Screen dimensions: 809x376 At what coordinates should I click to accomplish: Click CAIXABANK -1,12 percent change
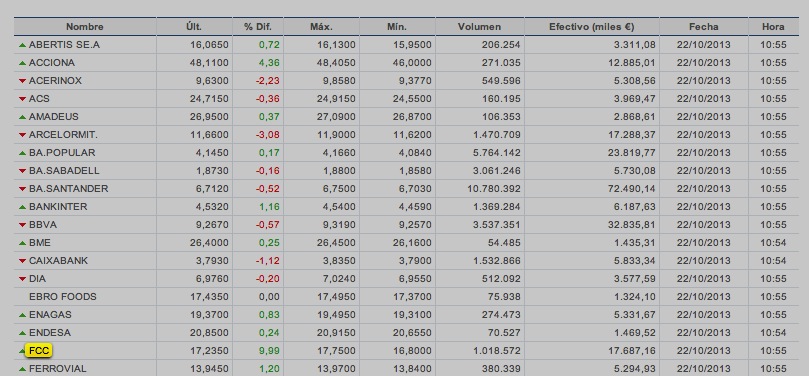[268, 261]
